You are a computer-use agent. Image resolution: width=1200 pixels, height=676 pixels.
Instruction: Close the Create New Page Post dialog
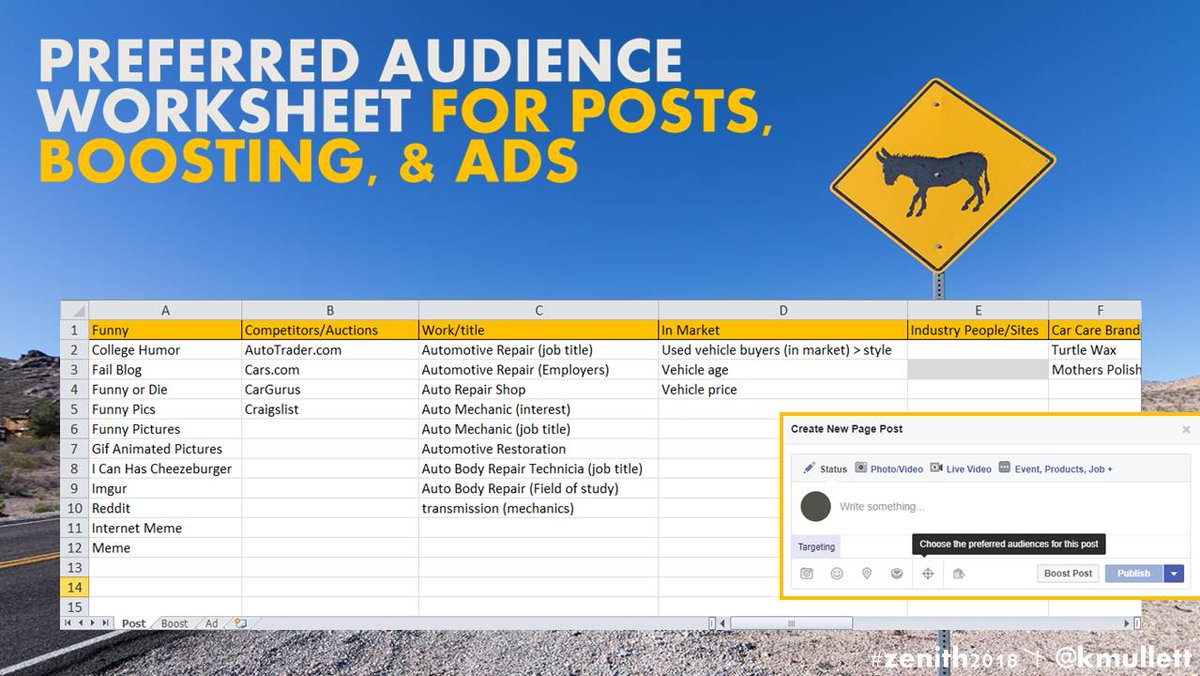coord(1186,429)
